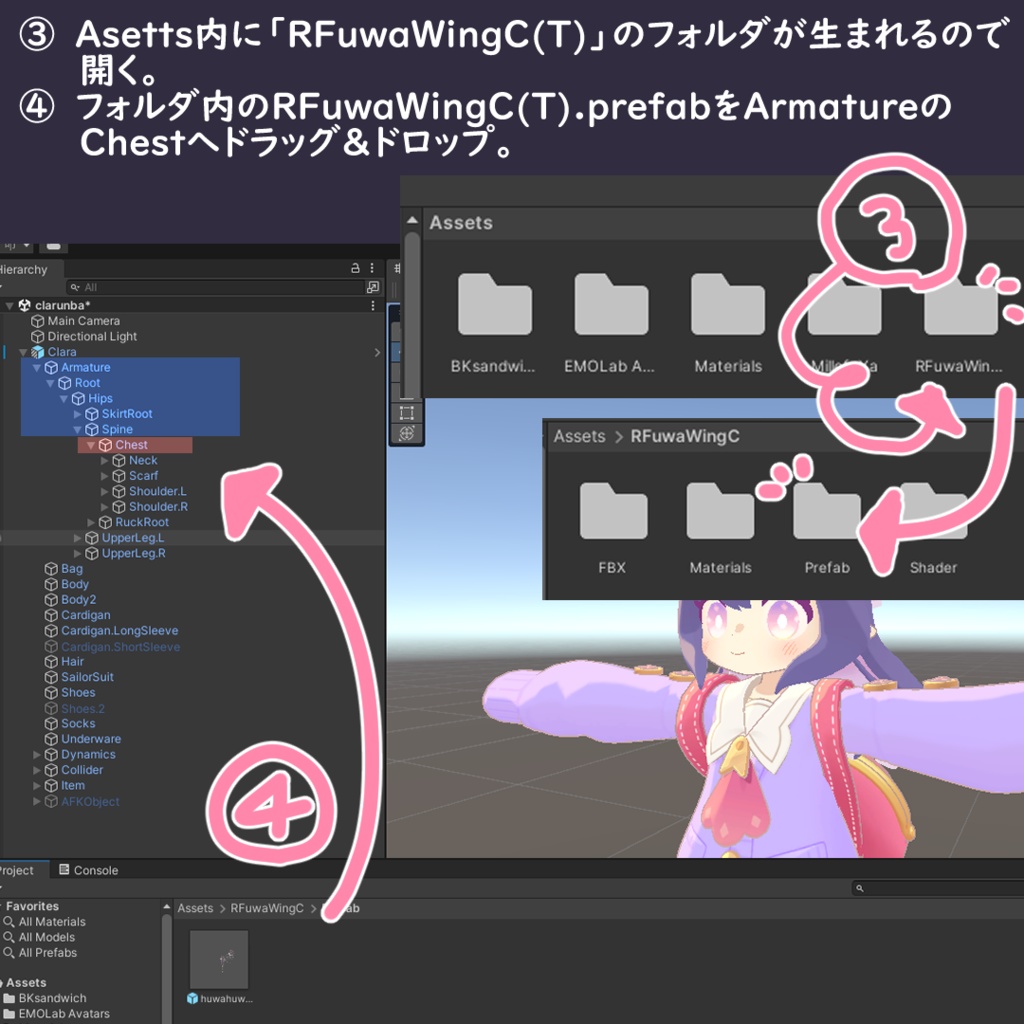Open the Materials folder inside RFuwaWingC
The height and width of the screenshot is (1024, 1024).
(720, 511)
